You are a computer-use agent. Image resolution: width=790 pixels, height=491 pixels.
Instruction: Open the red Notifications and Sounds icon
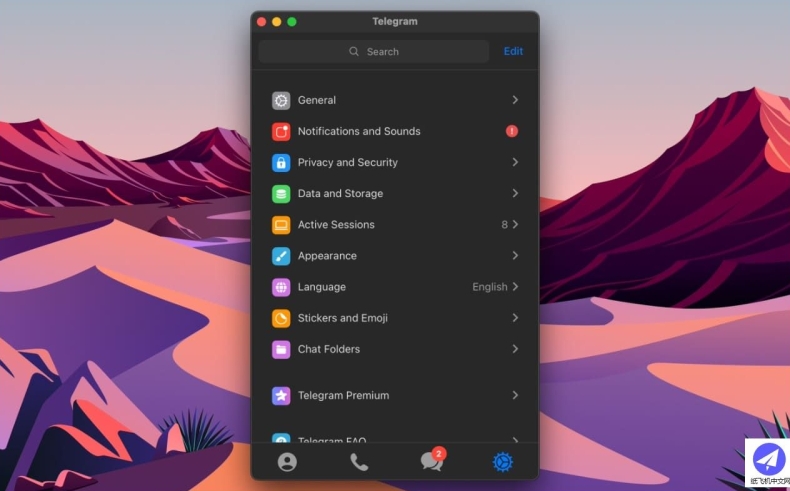click(x=281, y=131)
